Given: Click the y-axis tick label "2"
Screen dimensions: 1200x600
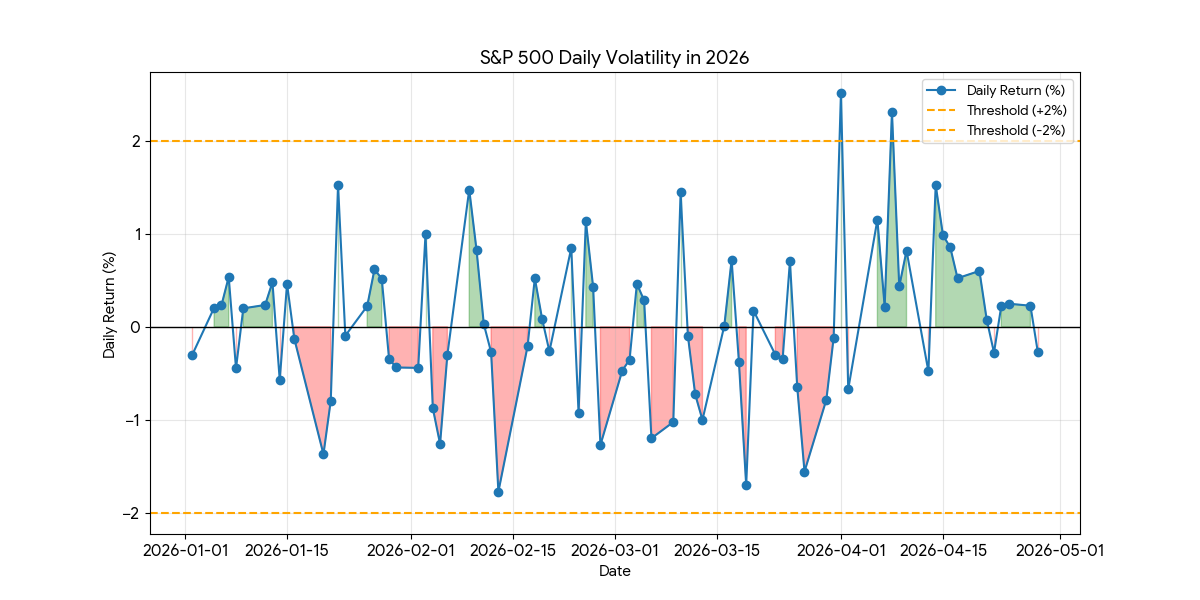Looking at the screenshot, I should (x=134, y=141).
